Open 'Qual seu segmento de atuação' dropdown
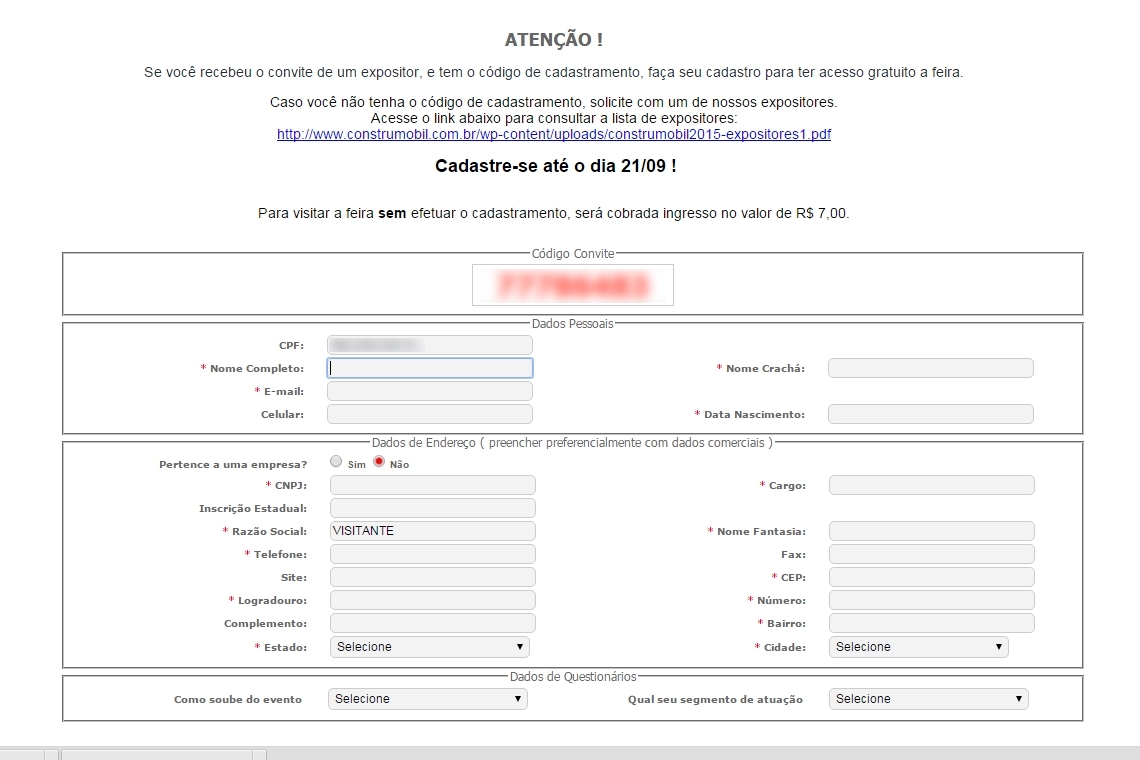Screen dimensions: 1140x760 (928, 699)
